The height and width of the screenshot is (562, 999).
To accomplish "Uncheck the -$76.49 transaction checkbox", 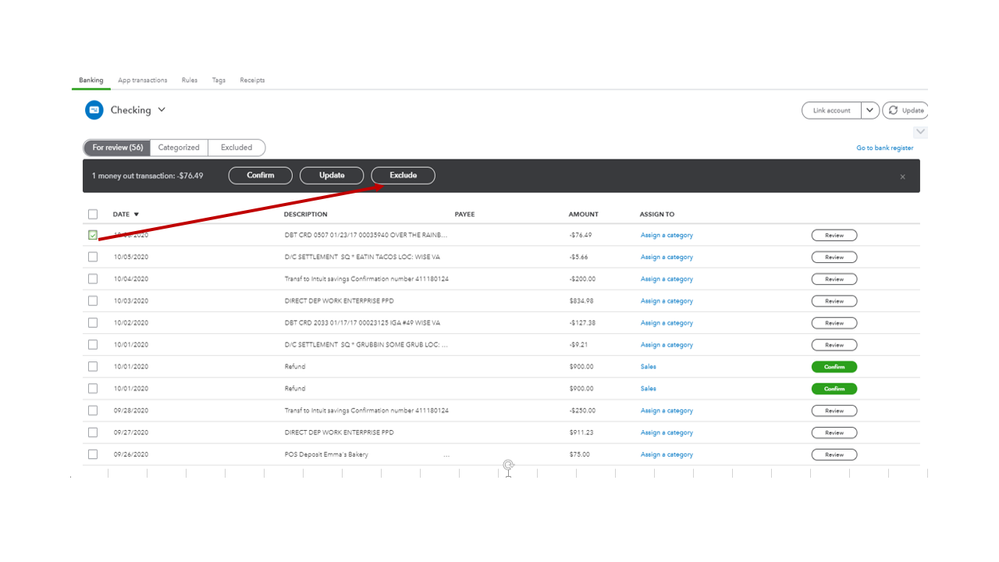I will pyautogui.click(x=93, y=235).
